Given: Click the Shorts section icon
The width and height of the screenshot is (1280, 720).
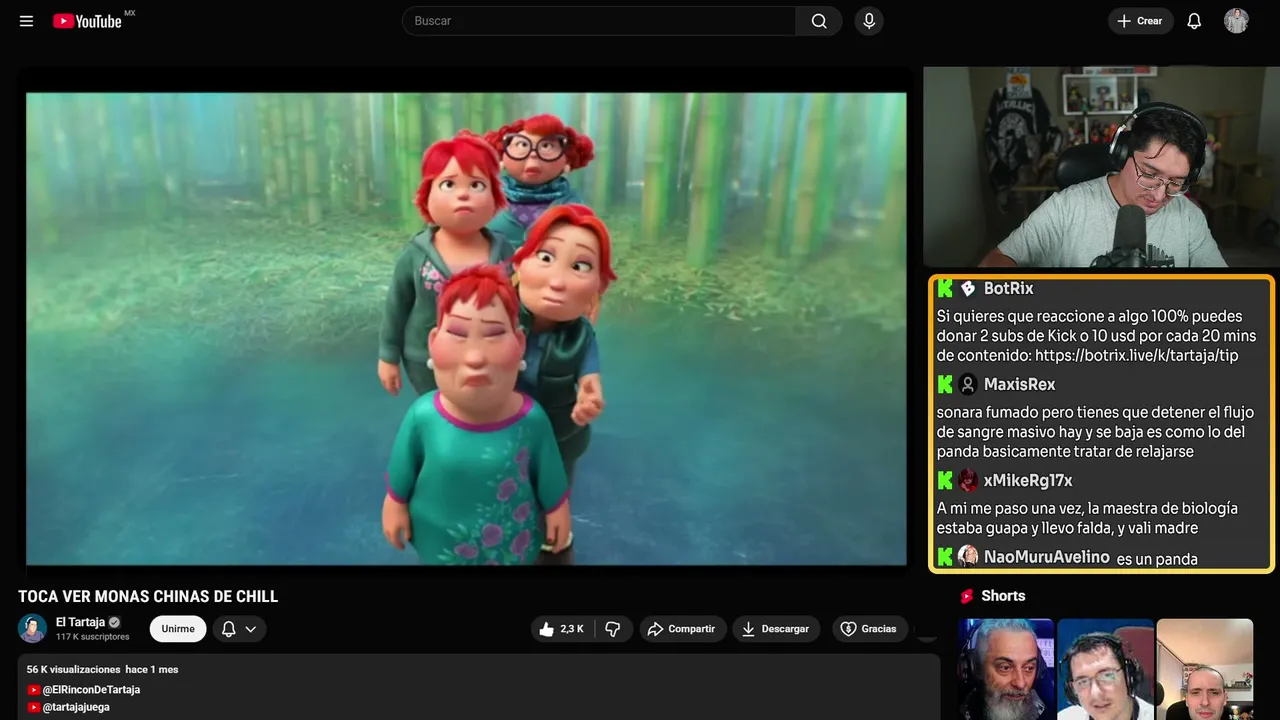Looking at the screenshot, I should coord(967,596).
